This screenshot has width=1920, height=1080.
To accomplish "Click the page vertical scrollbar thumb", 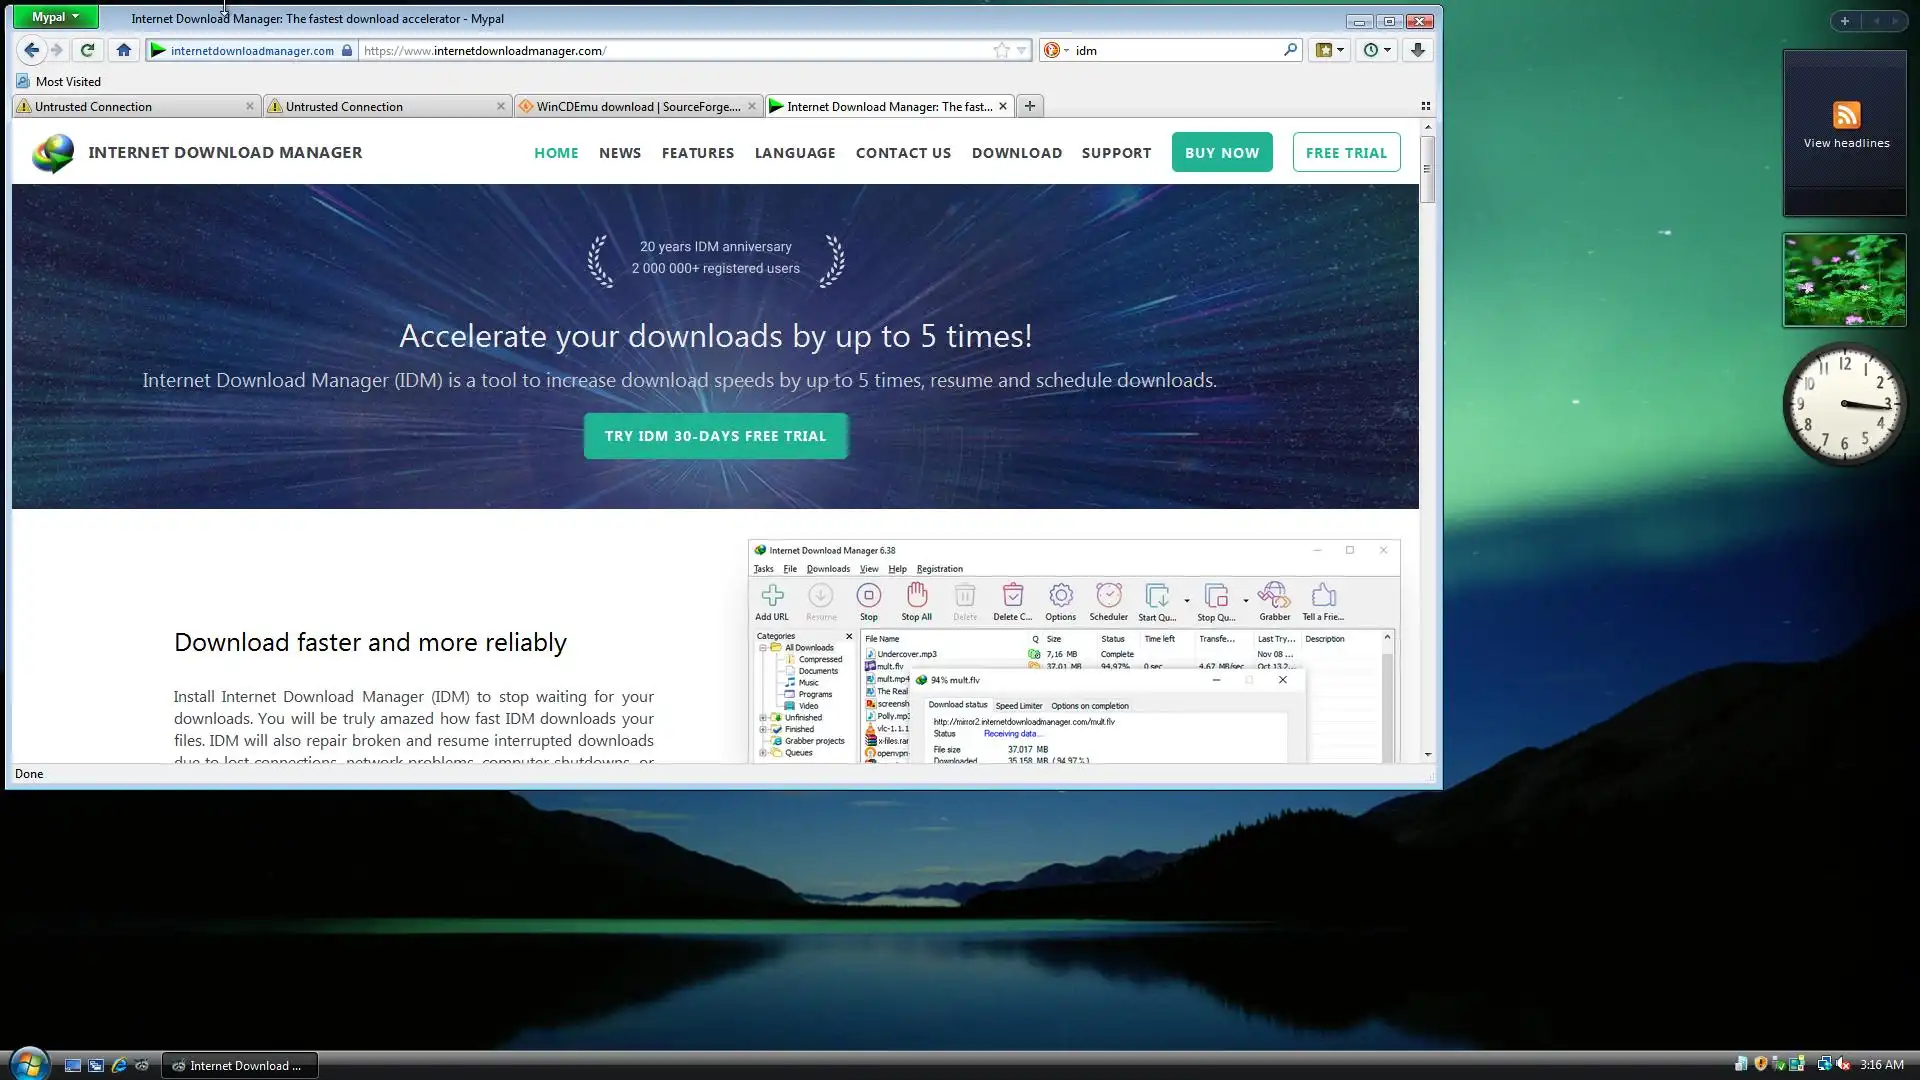I will [x=1427, y=170].
